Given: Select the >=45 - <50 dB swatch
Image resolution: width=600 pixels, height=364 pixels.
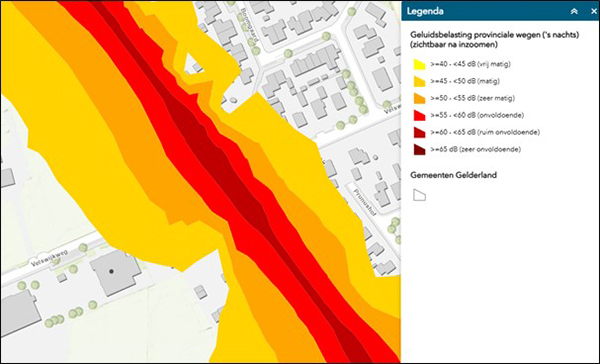Looking at the screenshot, I should [x=419, y=81].
